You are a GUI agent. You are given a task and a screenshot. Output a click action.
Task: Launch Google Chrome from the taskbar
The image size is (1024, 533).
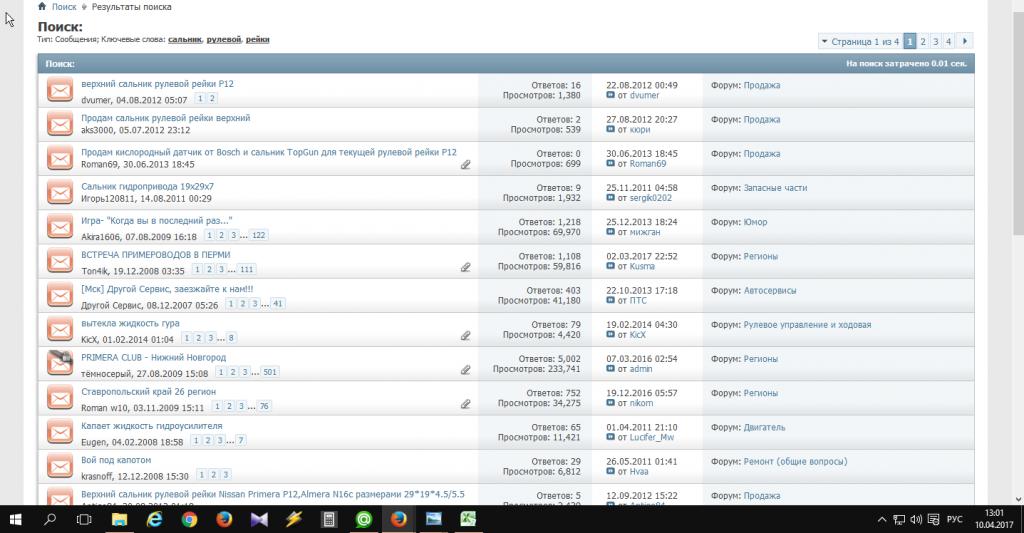[189, 519]
